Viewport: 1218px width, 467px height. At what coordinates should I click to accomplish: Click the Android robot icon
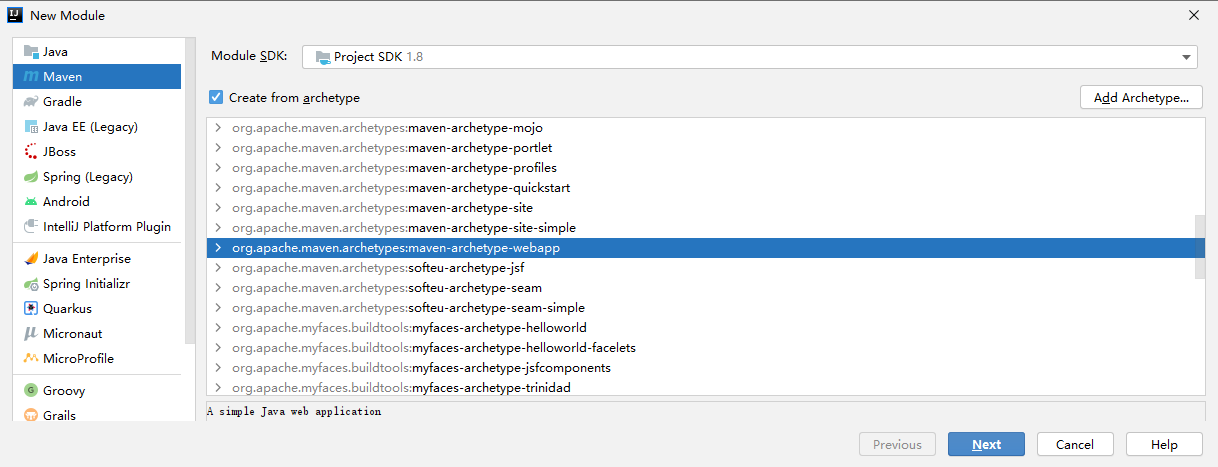pos(31,202)
